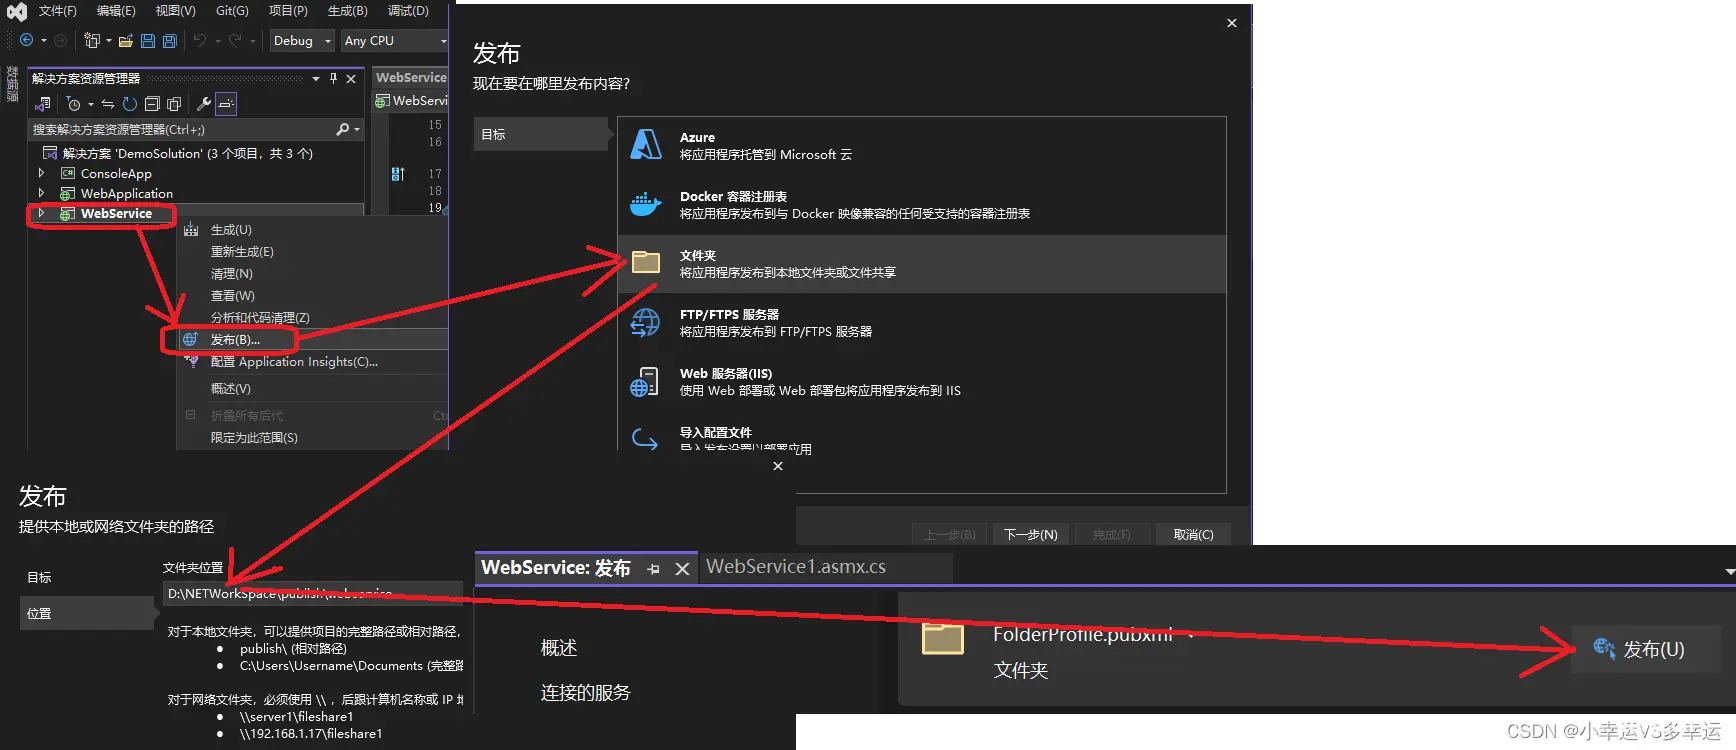1736x750 pixels.
Task: Expand the ConsoleApp project node
Action: (x=41, y=173)
